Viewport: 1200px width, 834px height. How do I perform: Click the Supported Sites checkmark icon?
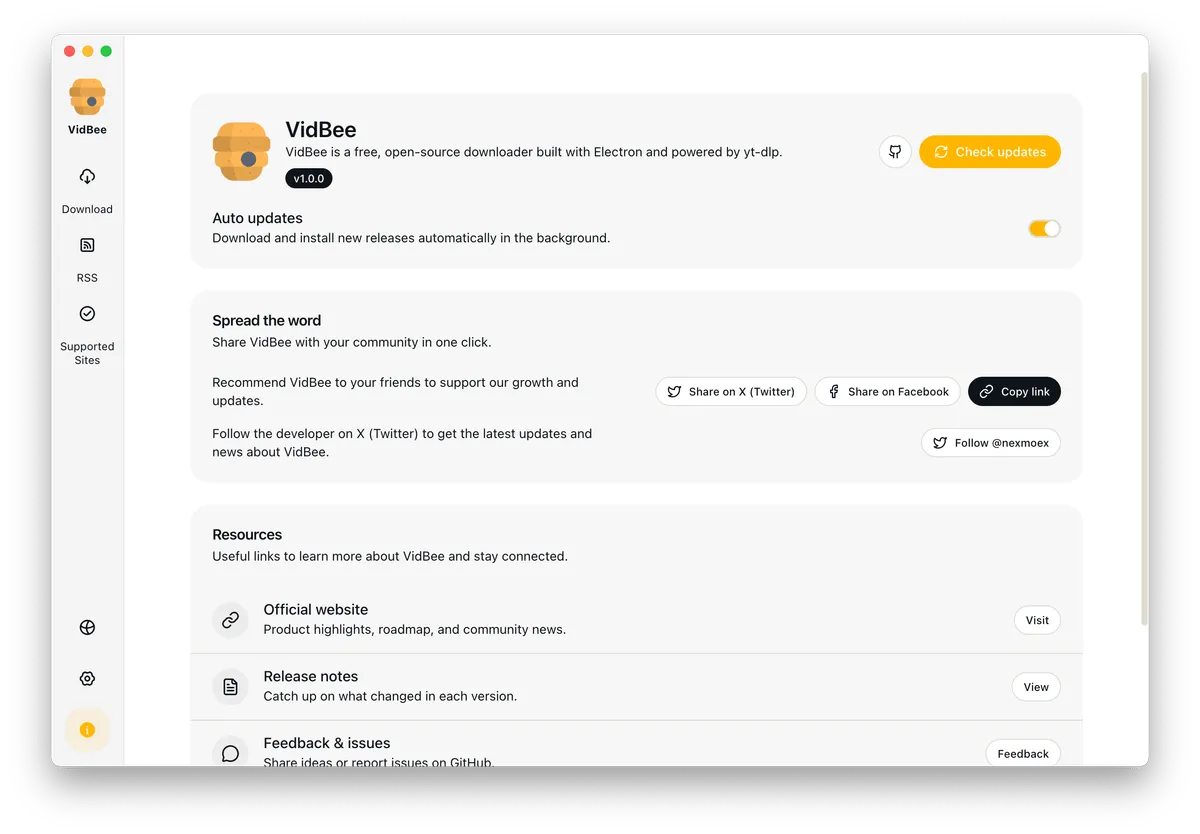click(x=87, y=313)
